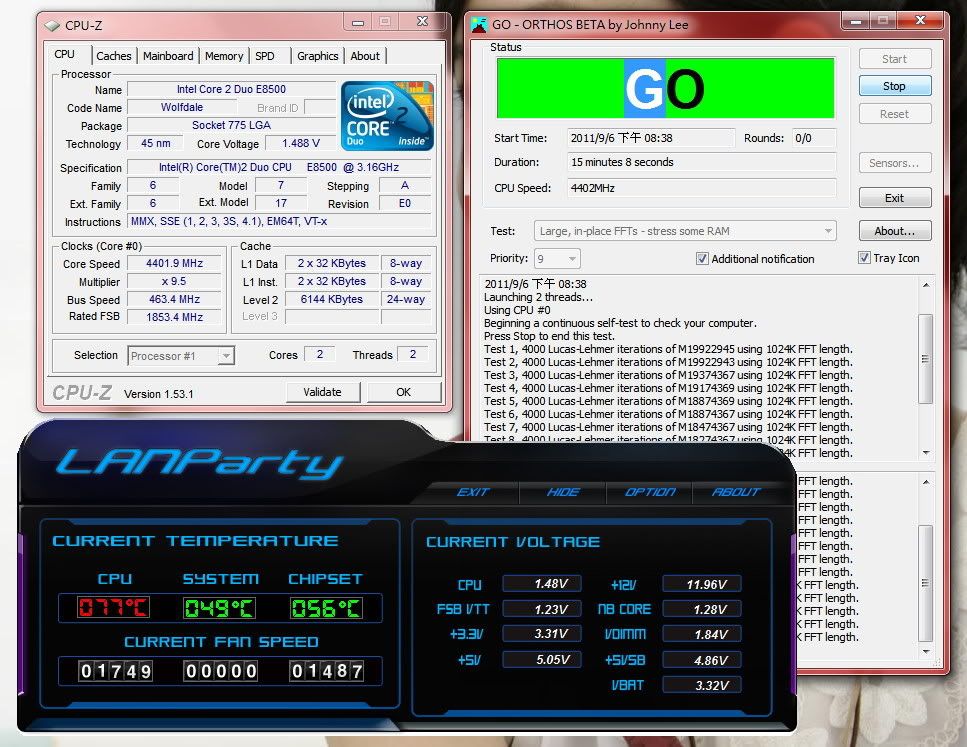967x747 pixels.
Task: Click the Start Time field in ORTHOS
Action: 651,138
